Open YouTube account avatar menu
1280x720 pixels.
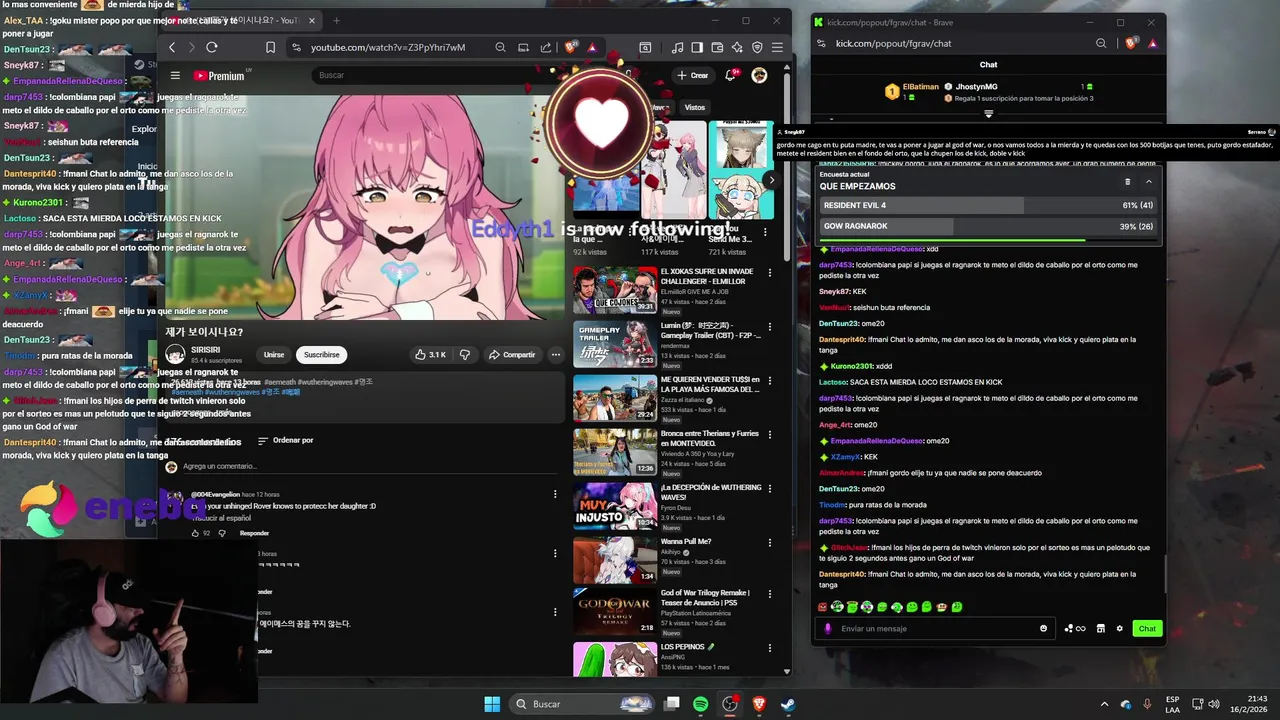click(759, 75)
